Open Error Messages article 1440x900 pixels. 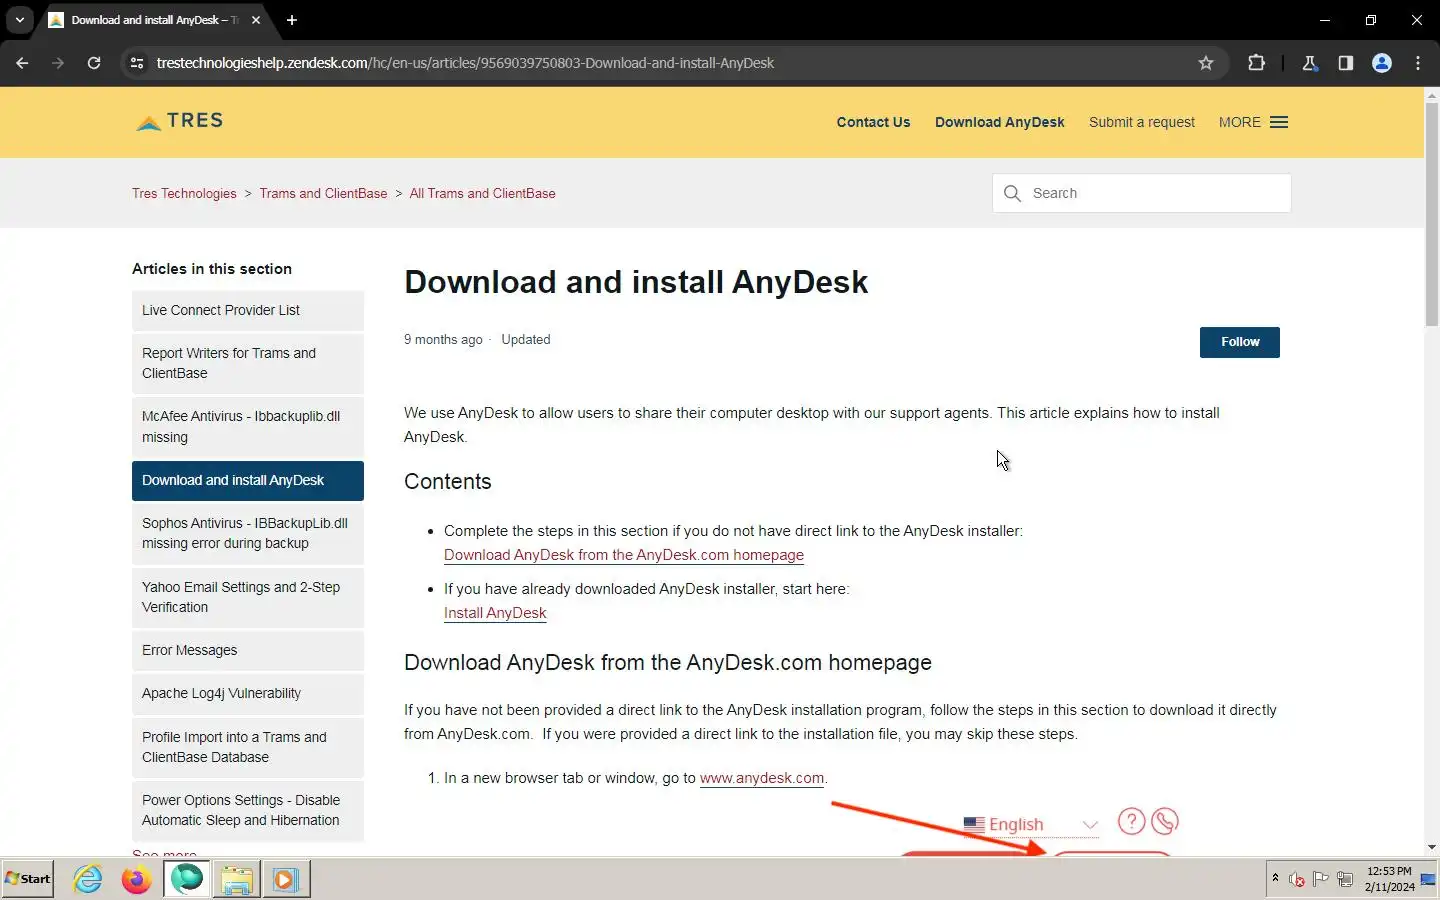[x=248, y=651]
